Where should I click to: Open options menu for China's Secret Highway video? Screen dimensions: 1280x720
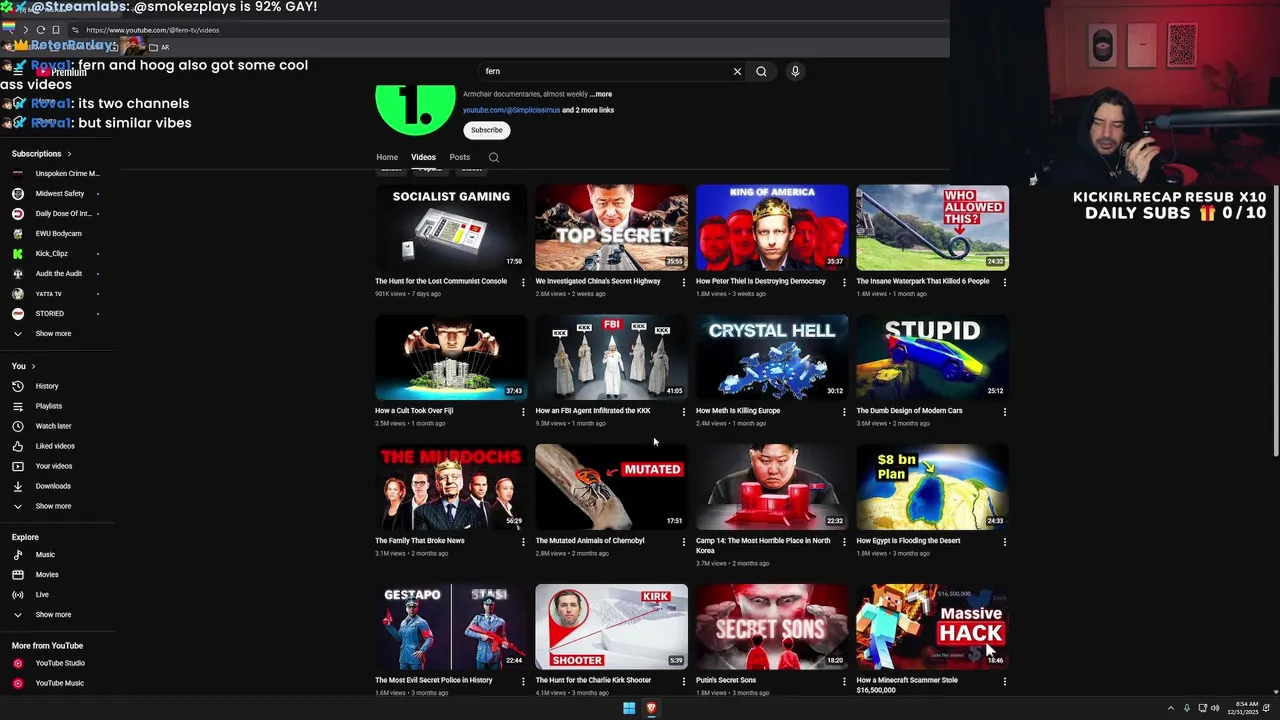point(684,283)
